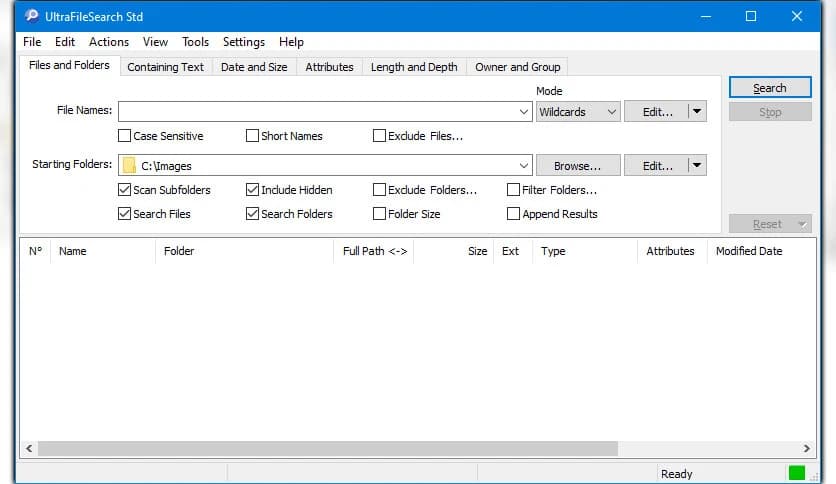Select the Files and Folders tab
This screenshot has width=836, height=484.
tap(69, 65)
